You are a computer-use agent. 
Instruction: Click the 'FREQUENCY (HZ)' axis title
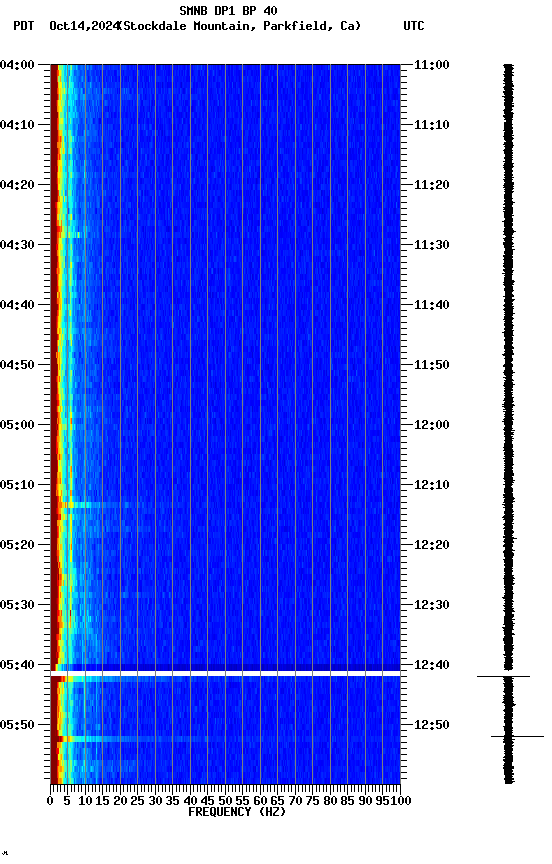pos(237,812)
